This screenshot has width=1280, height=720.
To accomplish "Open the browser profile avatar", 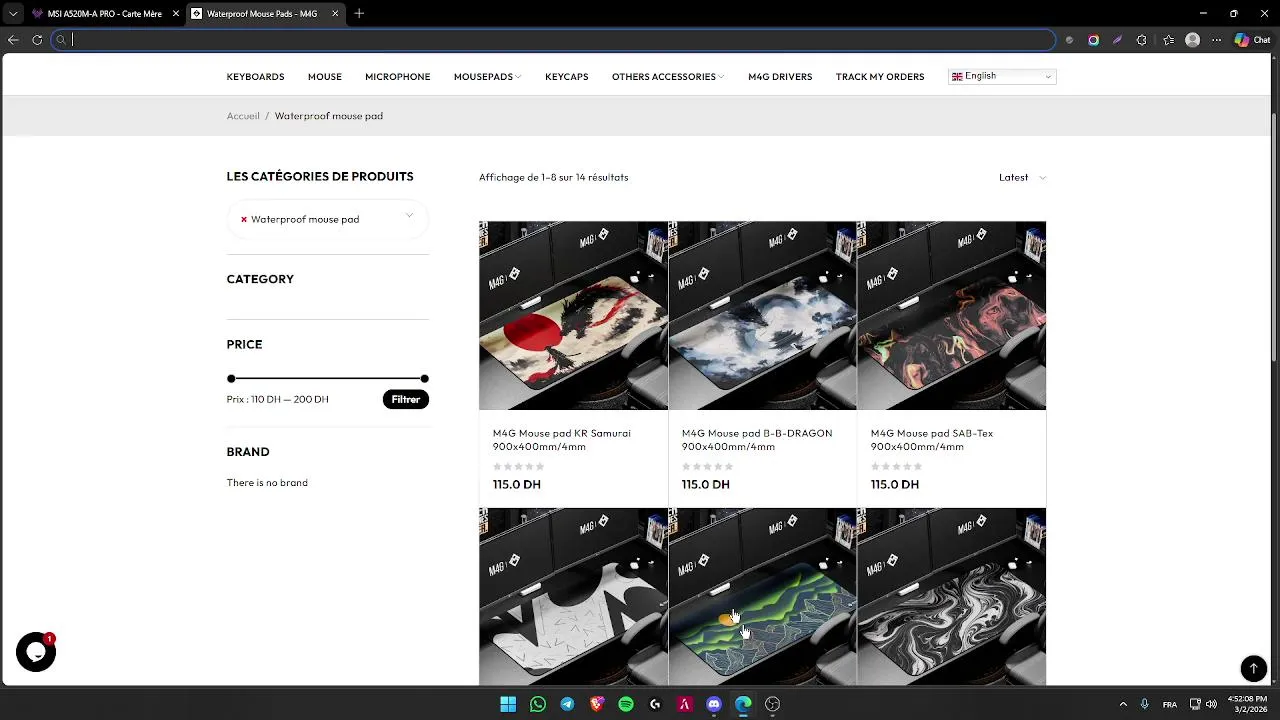I will tap(1192, 40).
